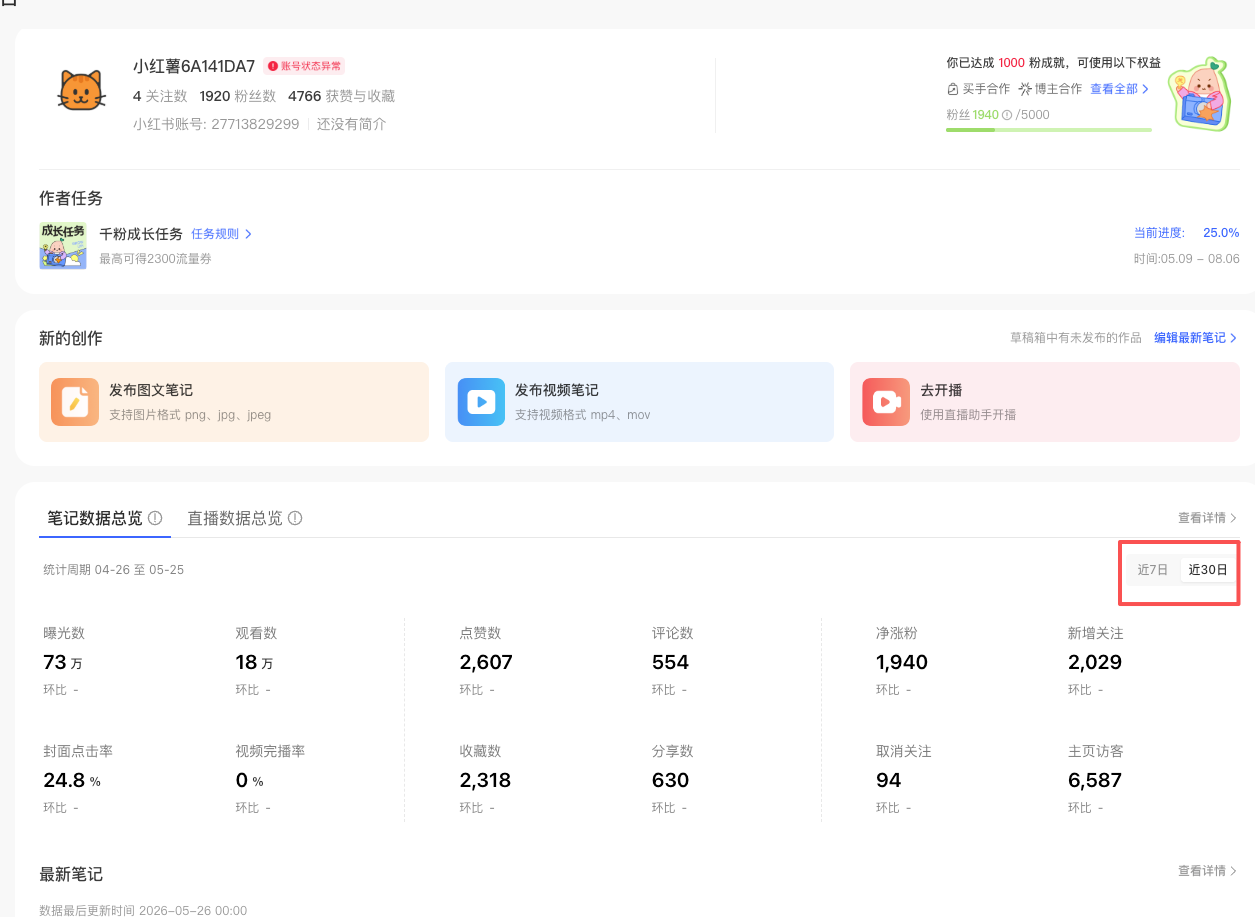
Task: Expand 查看详情 in the data overview header
Action: [1208, 518]
